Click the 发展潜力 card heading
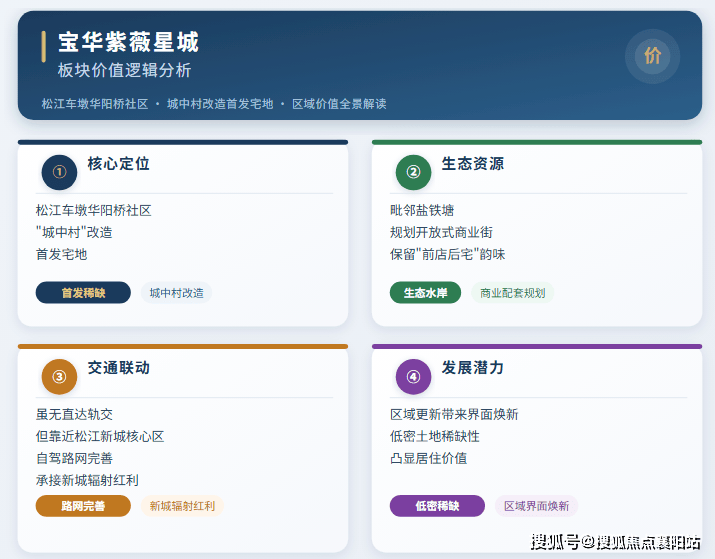This screenshot has height=559, width=715. click(x=472, y=367)
